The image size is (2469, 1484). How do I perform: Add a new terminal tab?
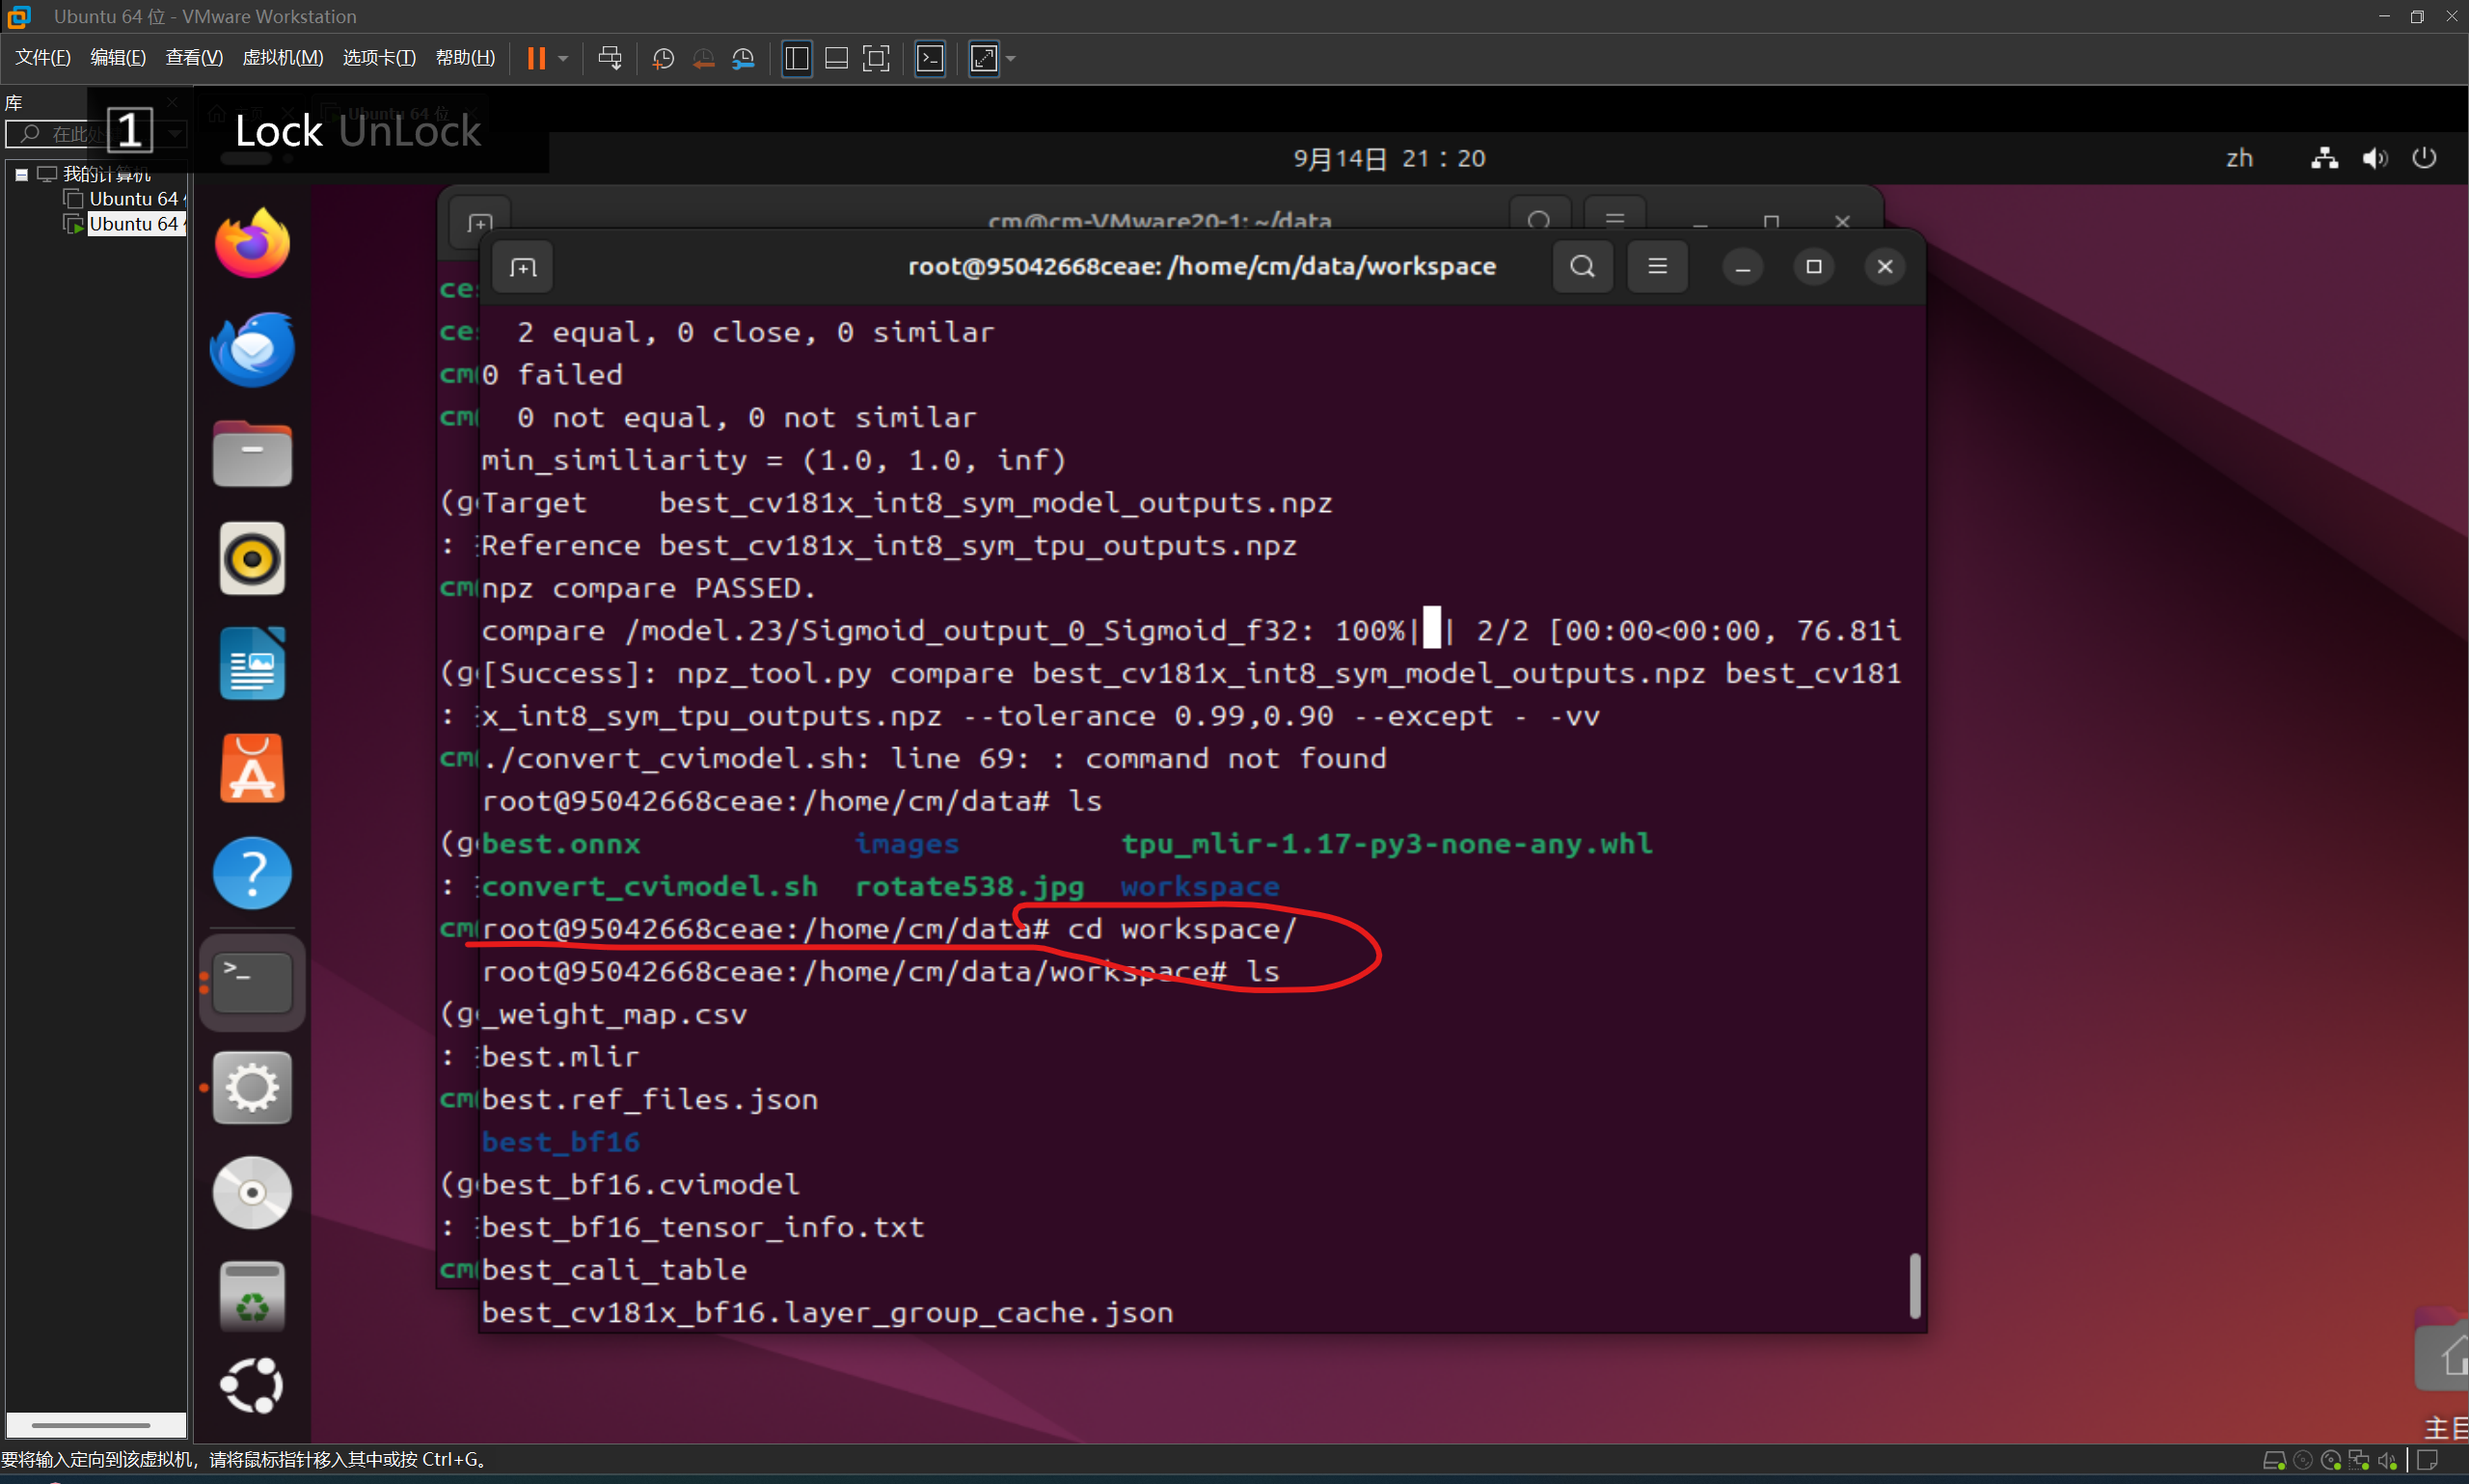tap(522, 267)
